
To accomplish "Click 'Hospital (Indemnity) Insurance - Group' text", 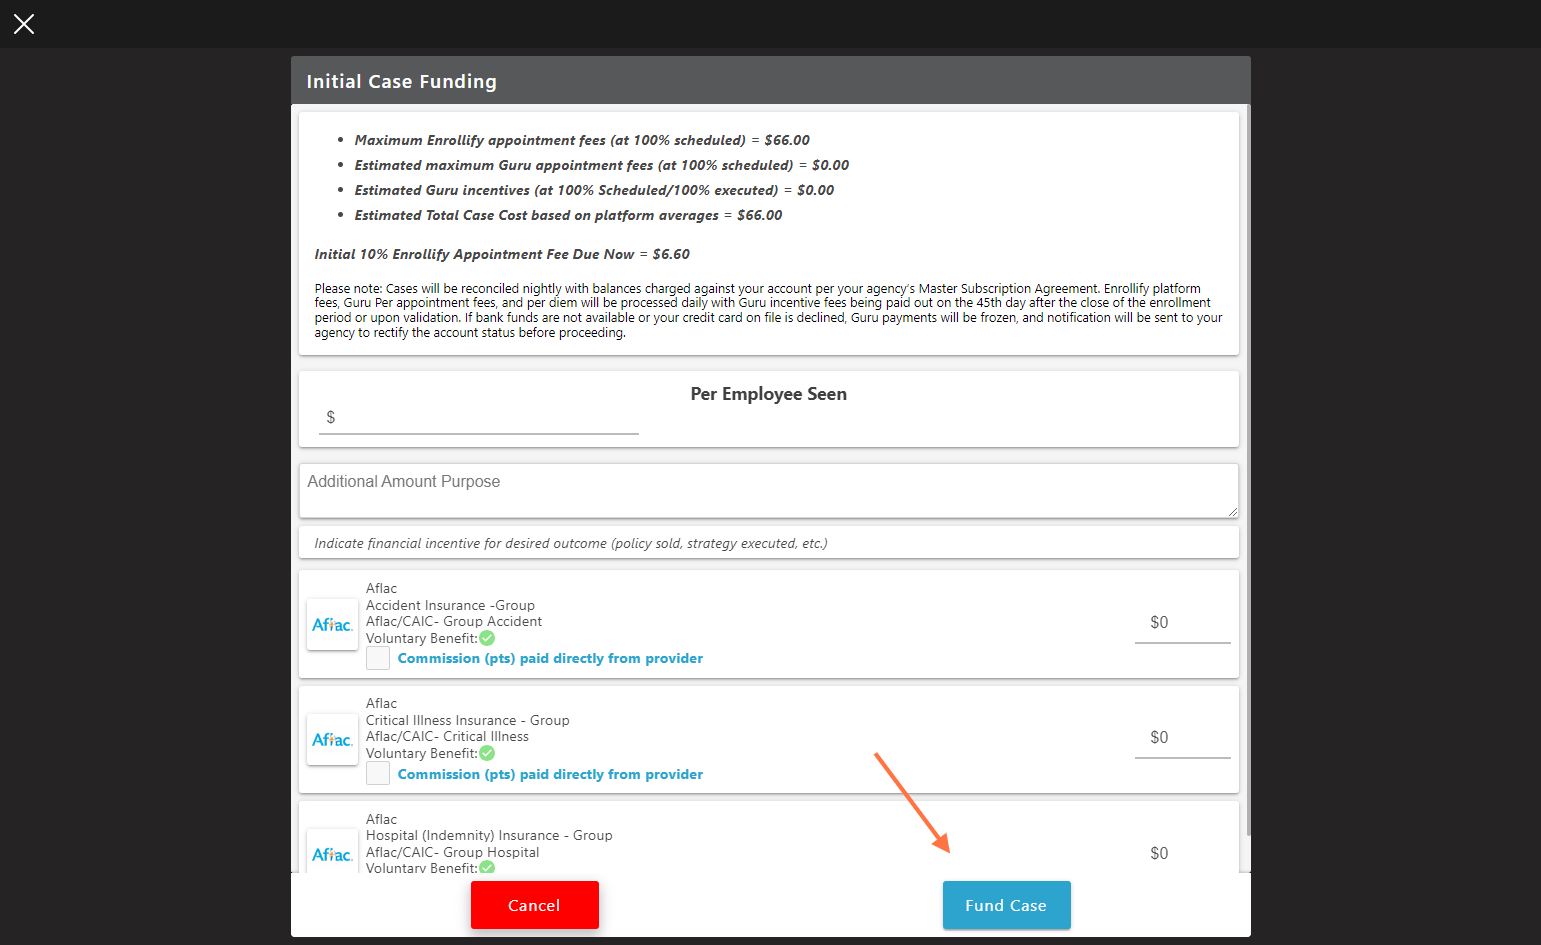I will click(489, 835).
